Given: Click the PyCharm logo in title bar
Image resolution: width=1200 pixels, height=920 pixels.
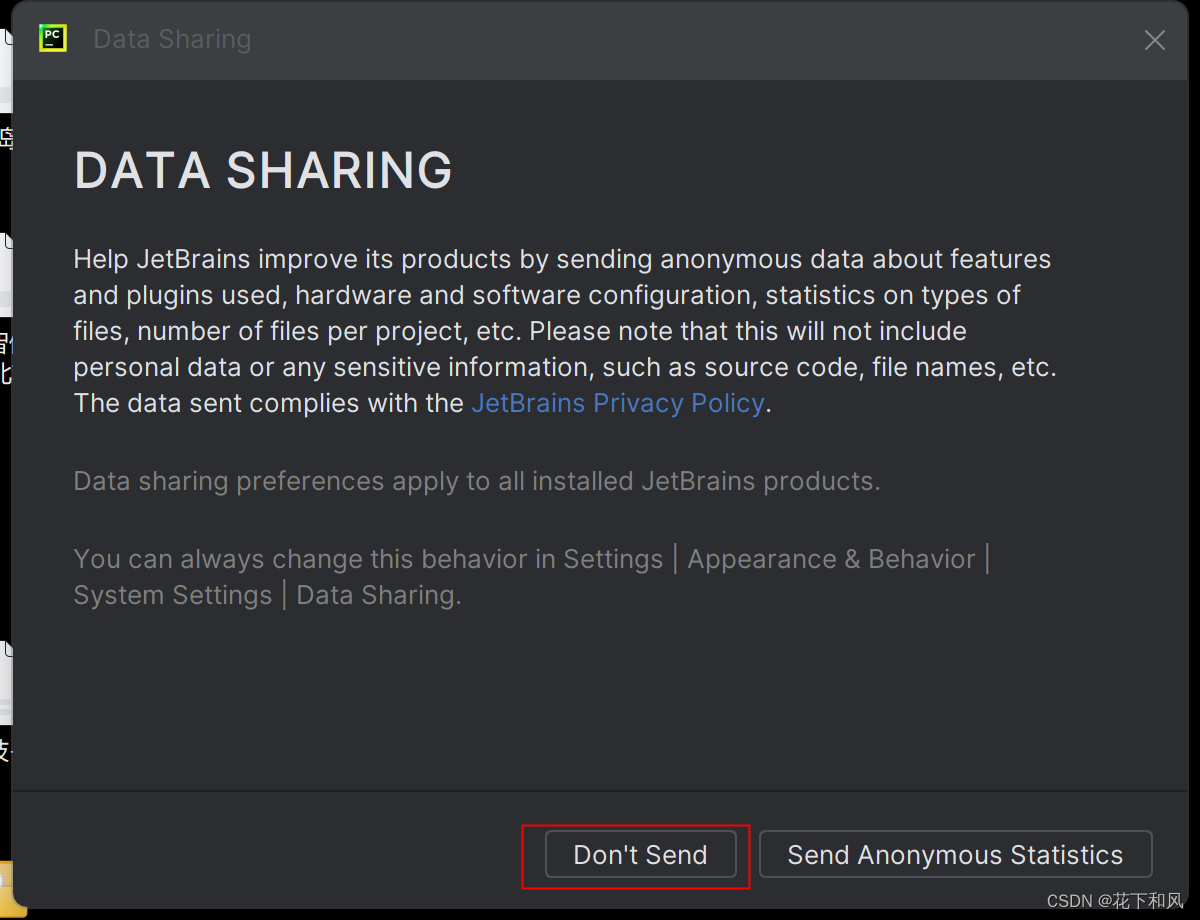Looking at the screenshot, I should (52, 39).
